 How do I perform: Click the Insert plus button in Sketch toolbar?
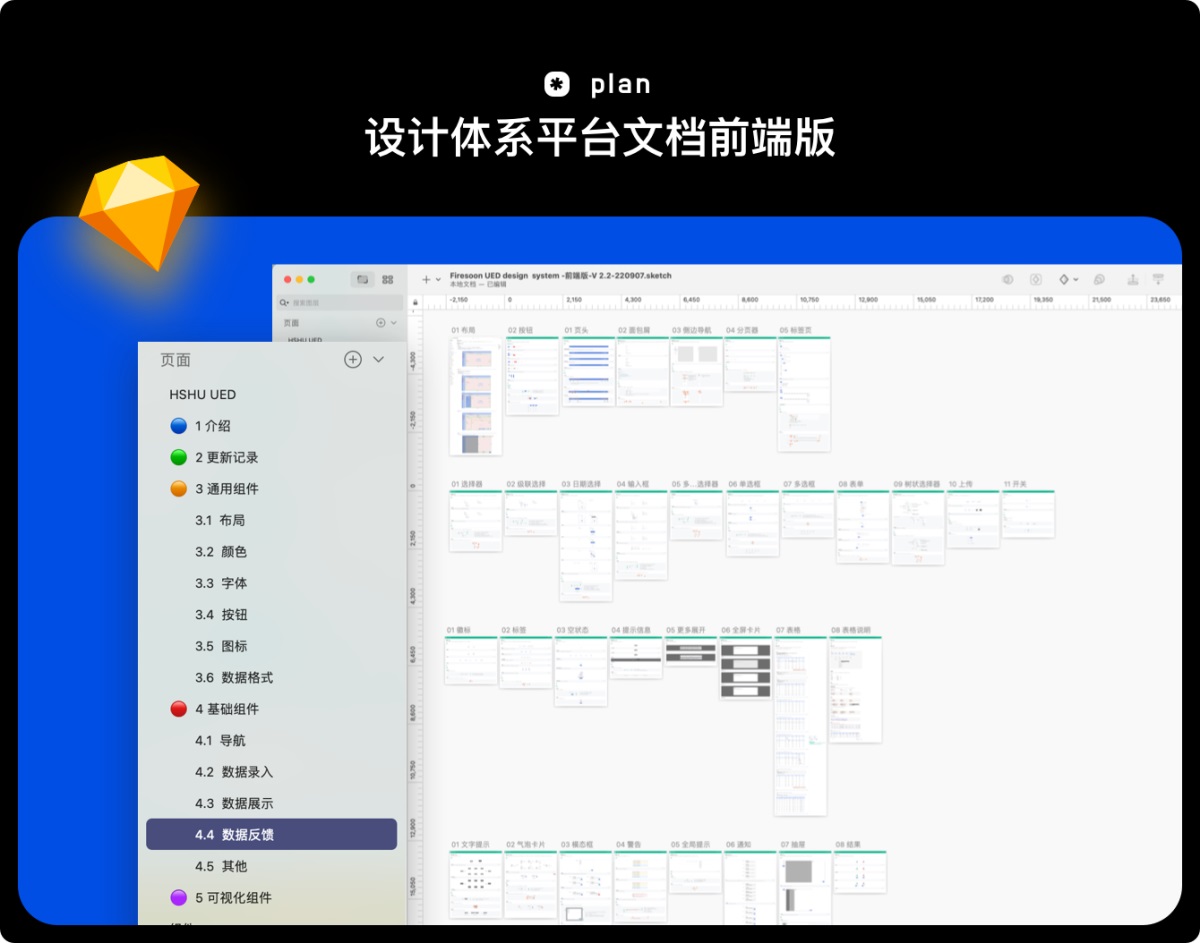pyautogui.click(x=426, y=279)
